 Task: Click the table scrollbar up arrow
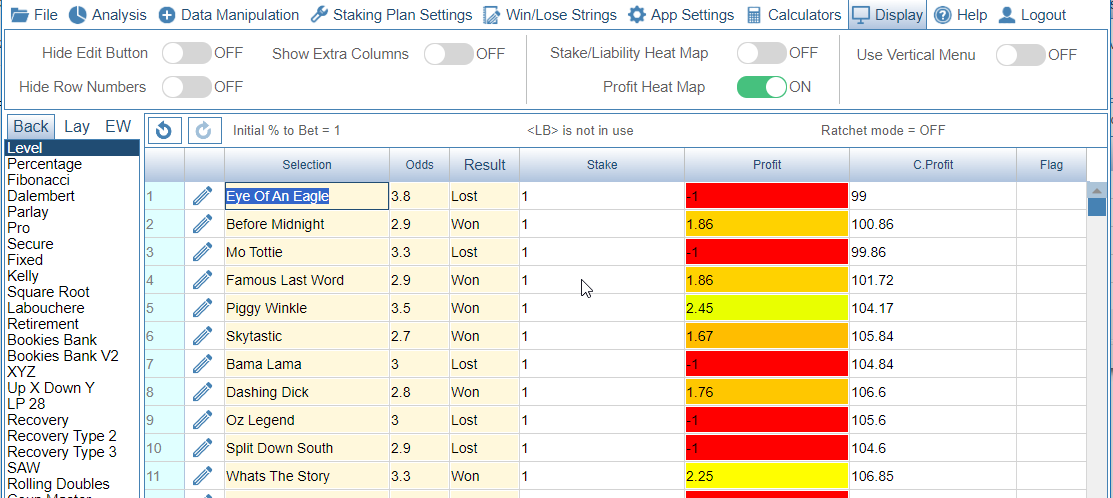(1096, 190)
